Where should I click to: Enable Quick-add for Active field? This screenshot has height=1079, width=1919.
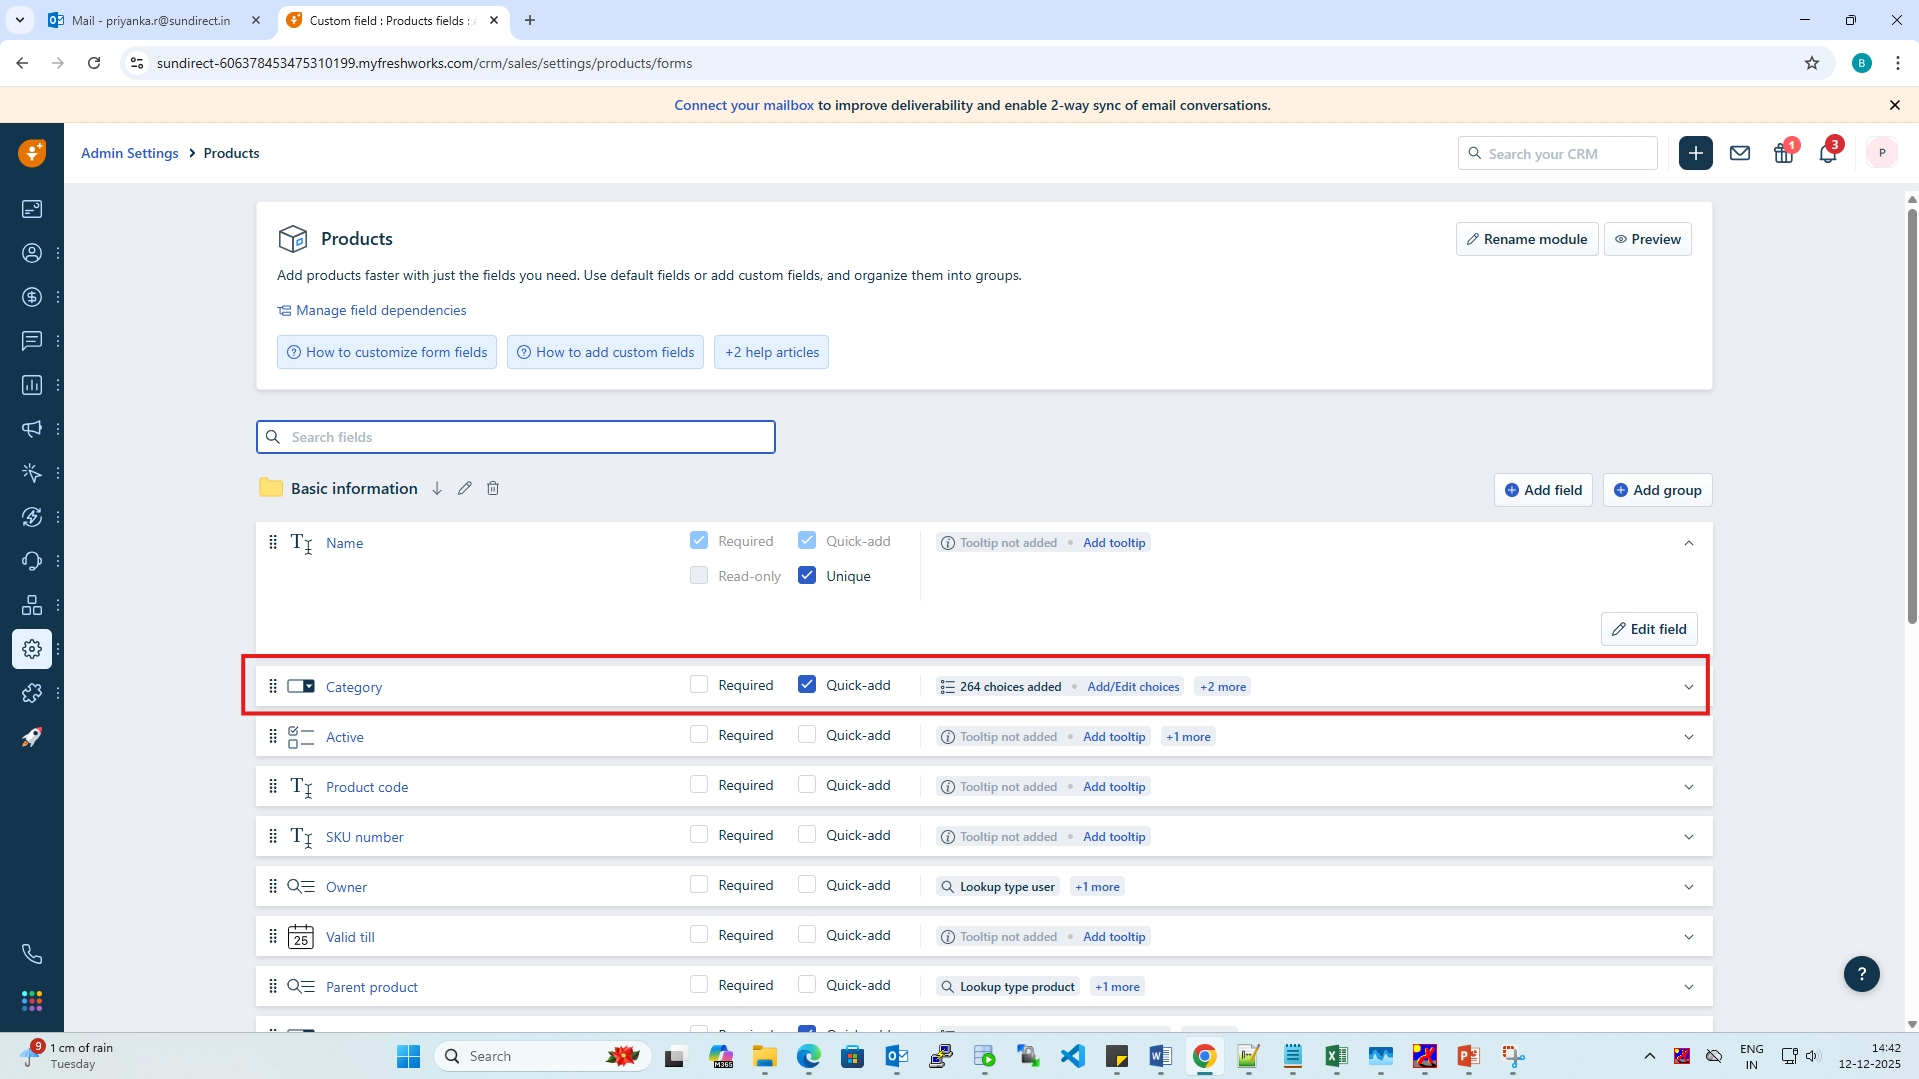807,734
